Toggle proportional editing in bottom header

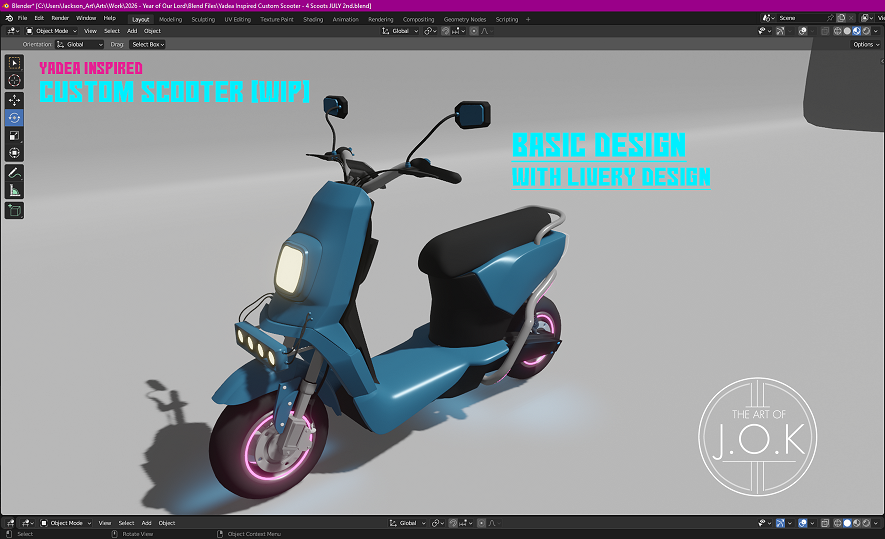pyautogui.click(x=481, y=523)
